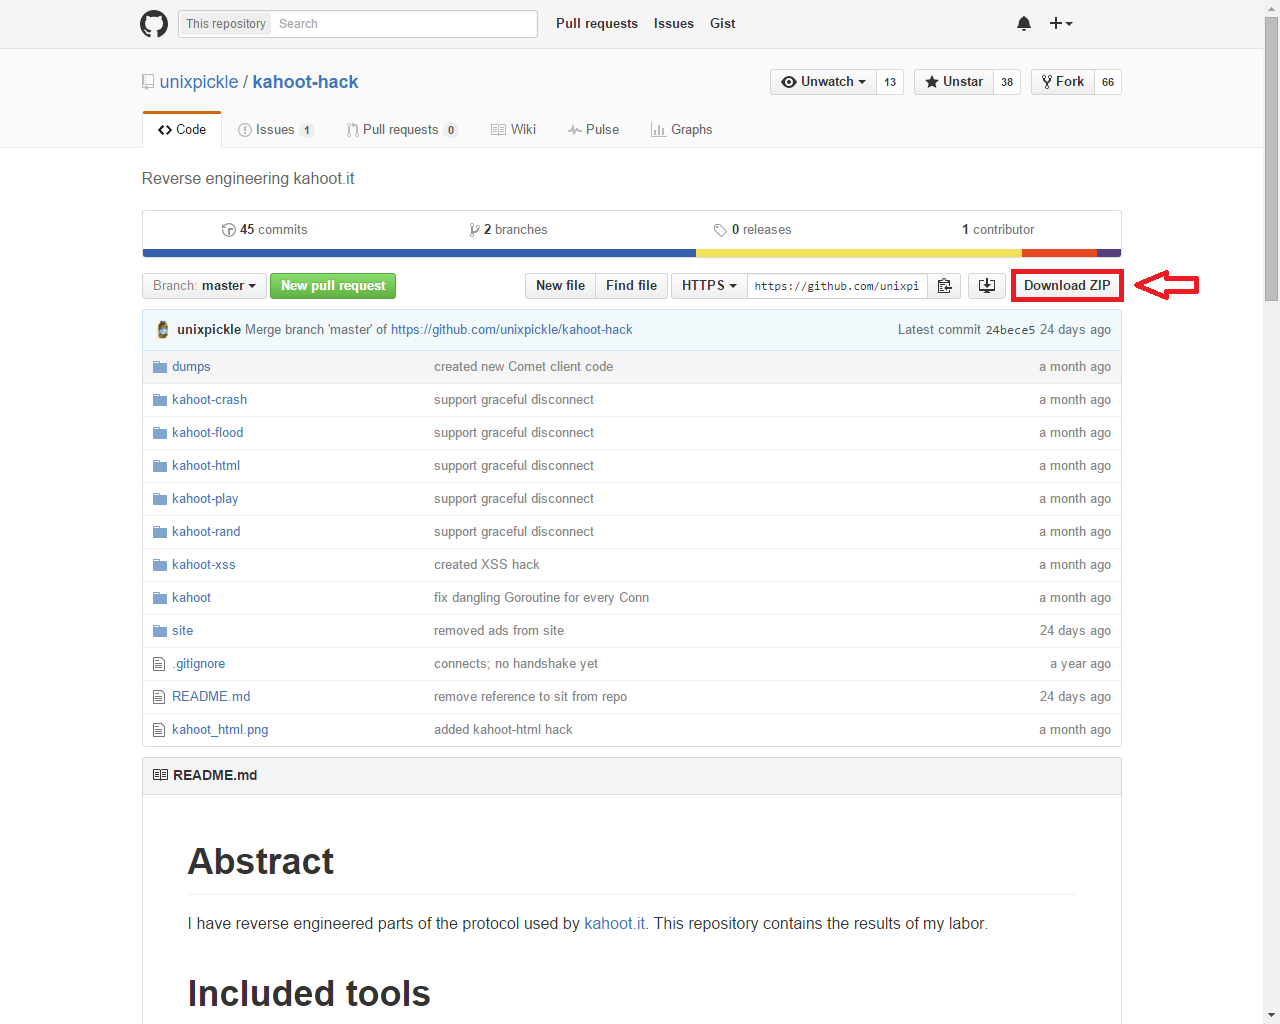Click the kahoot-xss folder icon

(x=160, y=565)
